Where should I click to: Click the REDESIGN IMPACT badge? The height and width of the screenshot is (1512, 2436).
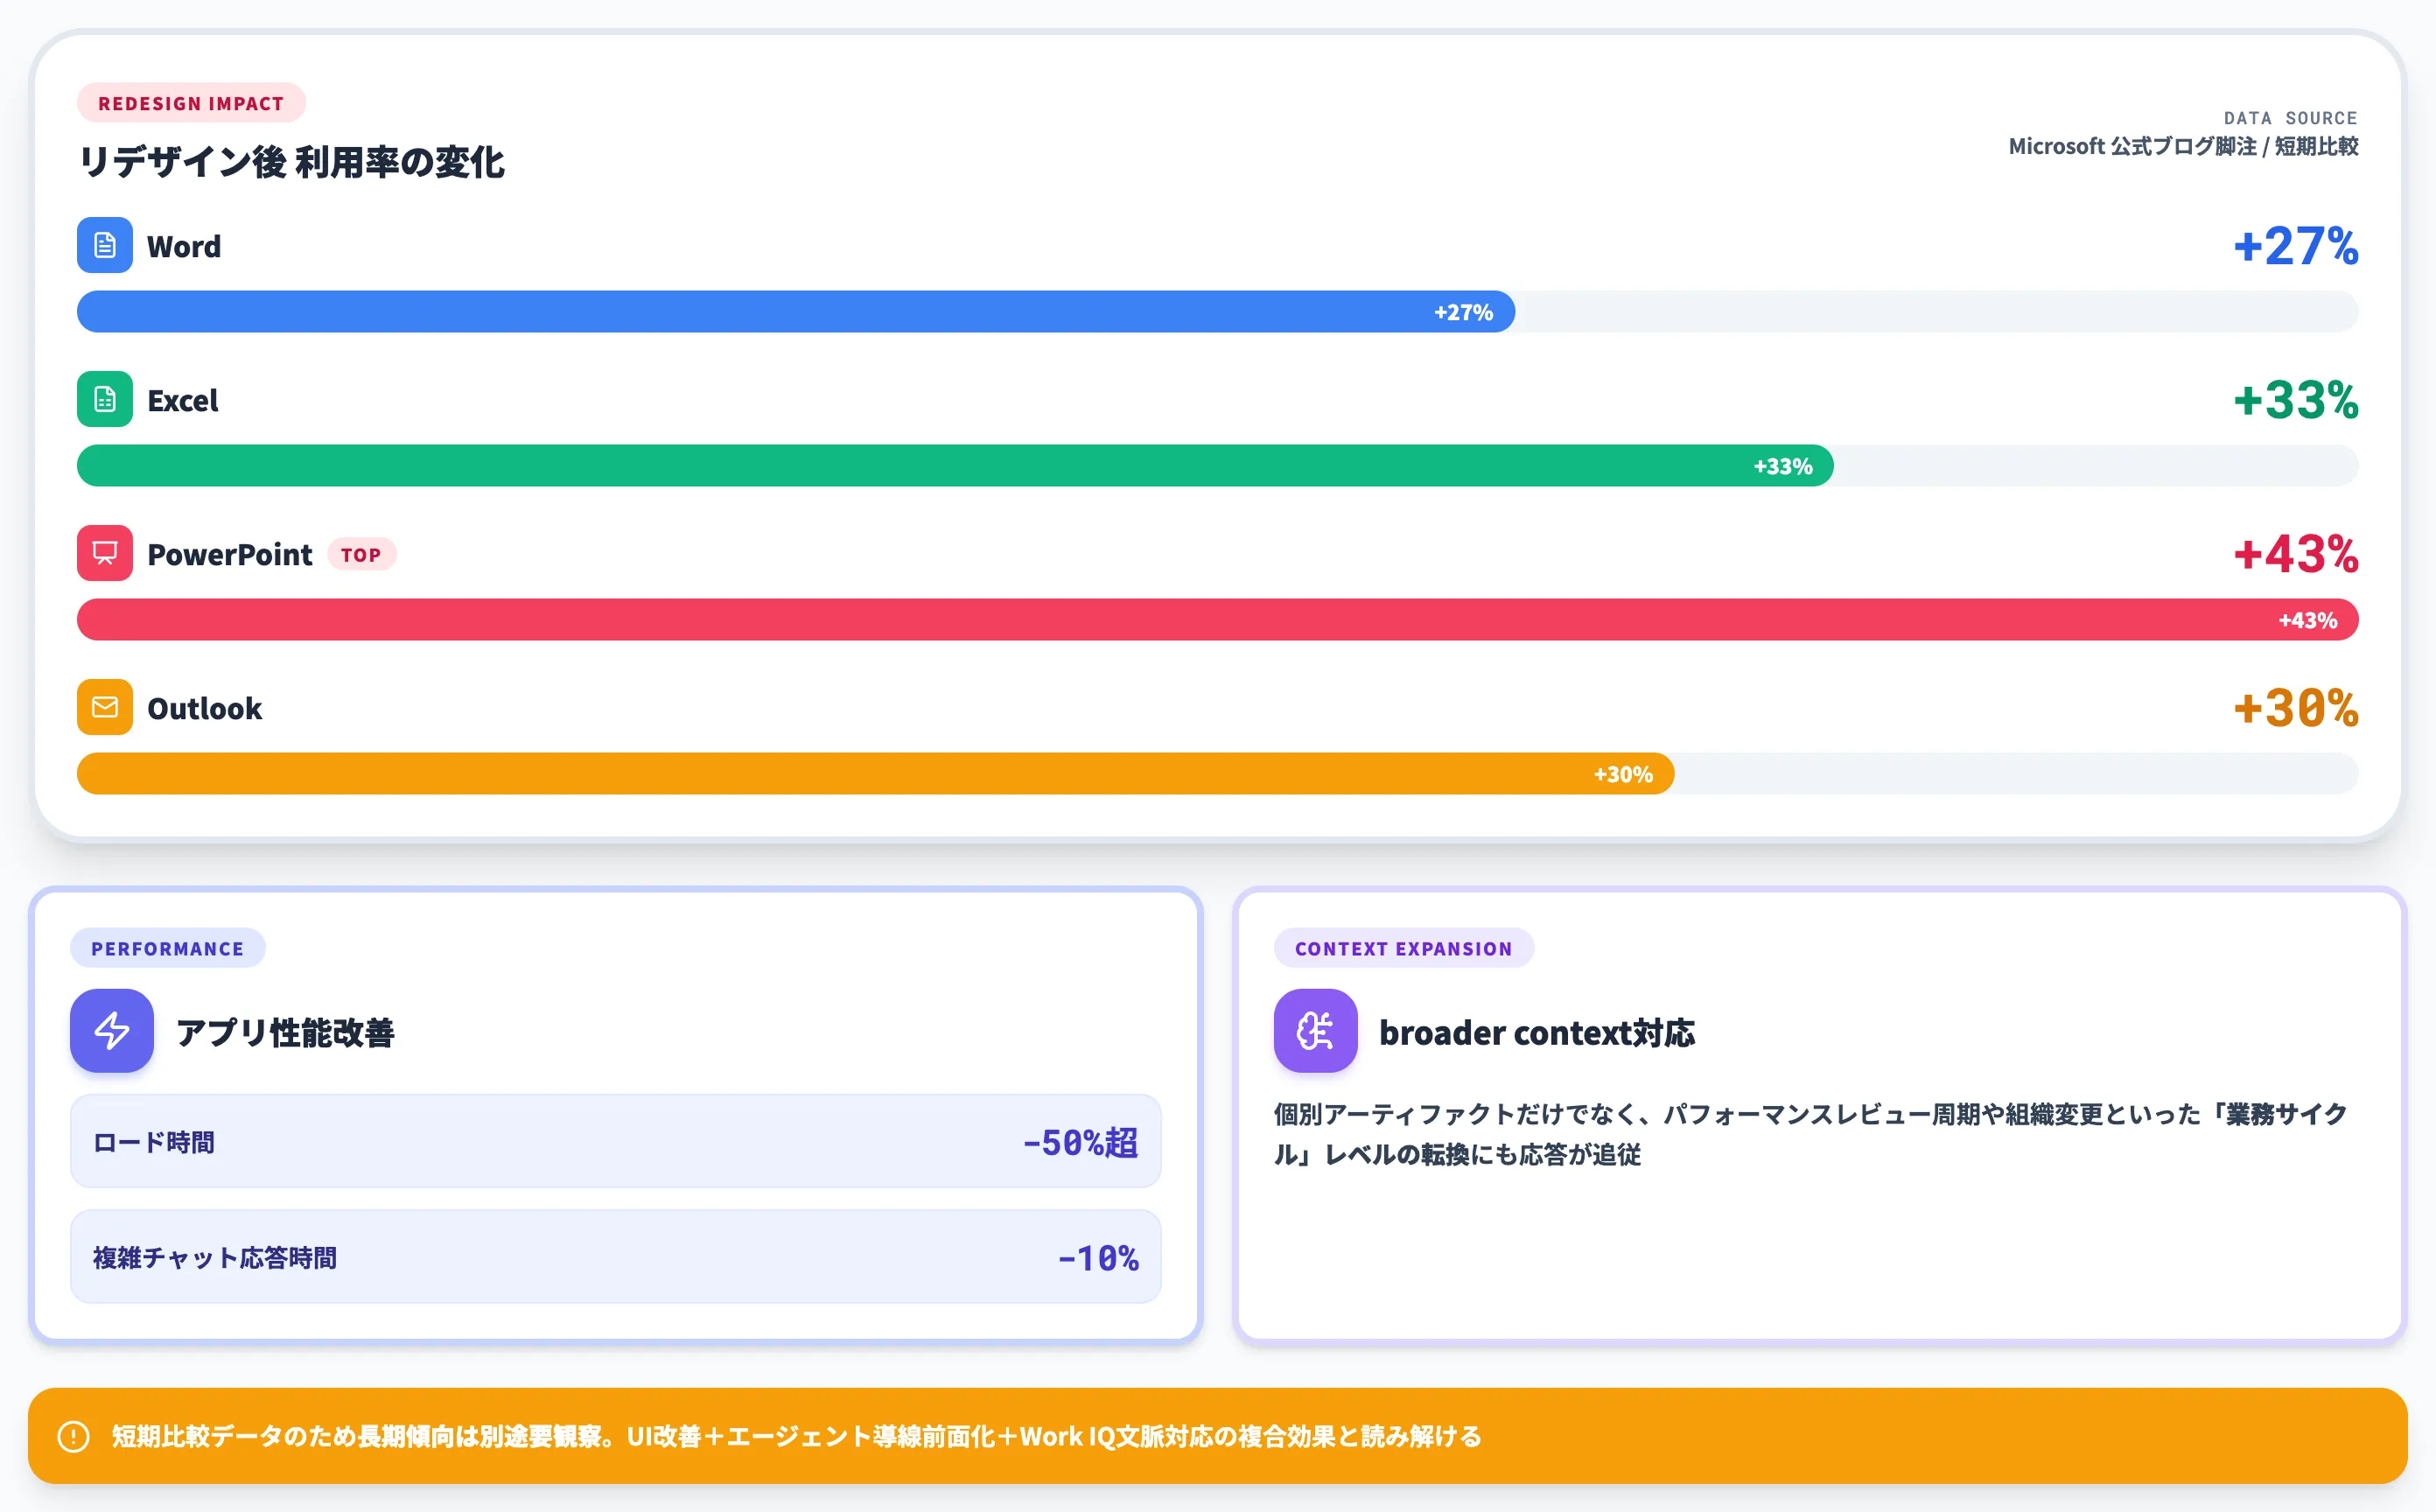coord(191,103)
